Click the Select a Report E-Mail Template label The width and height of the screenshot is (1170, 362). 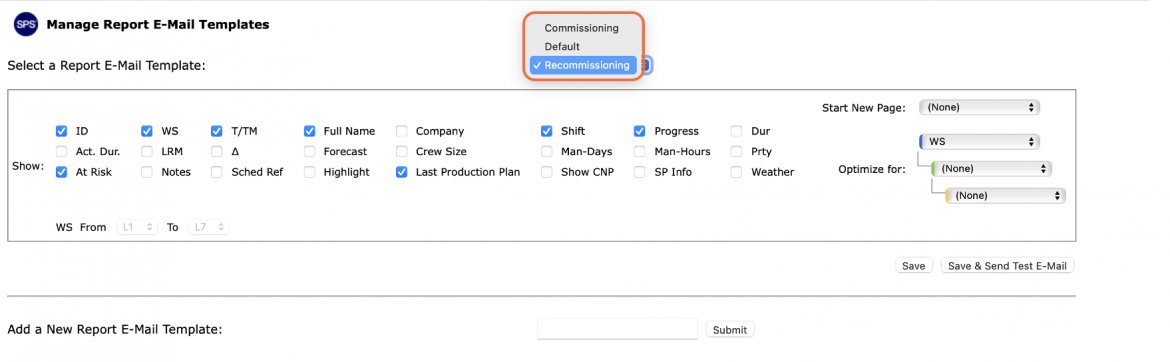click(107, 66)
